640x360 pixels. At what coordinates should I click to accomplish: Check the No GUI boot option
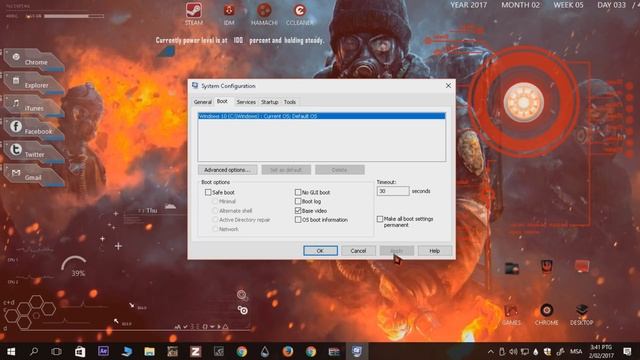pos(298,192)
